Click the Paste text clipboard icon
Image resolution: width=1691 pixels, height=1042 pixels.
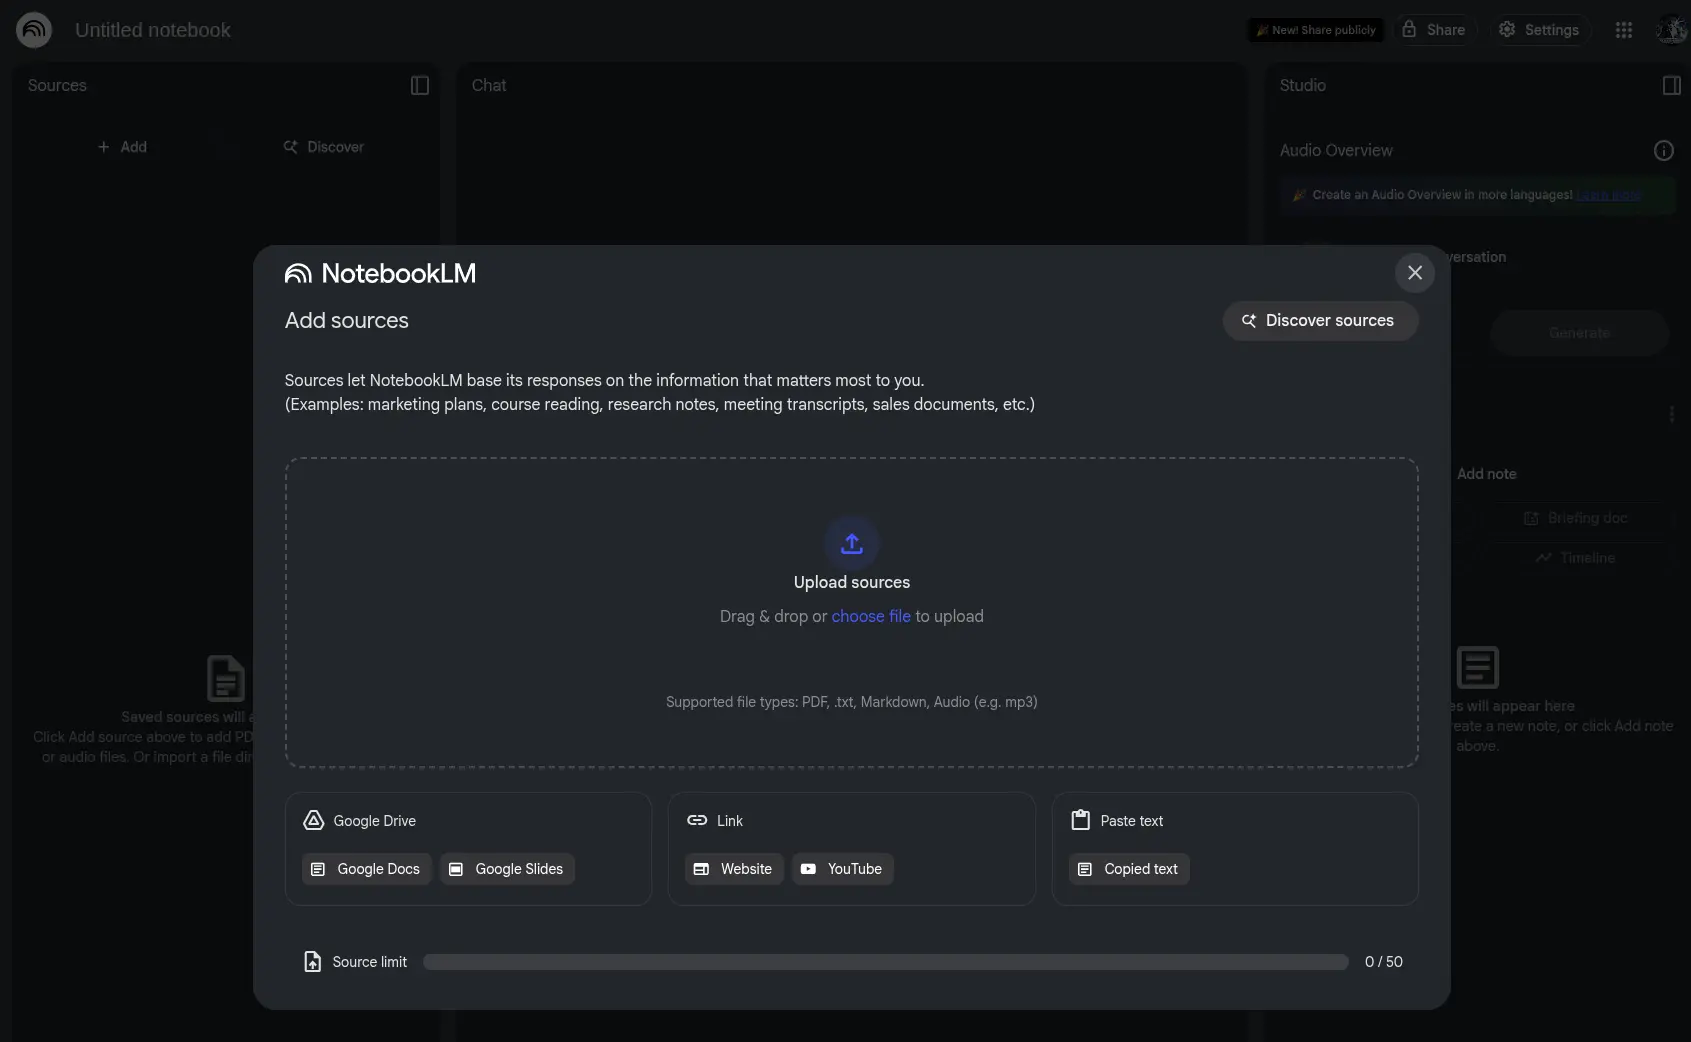[x=1080, y=820]
